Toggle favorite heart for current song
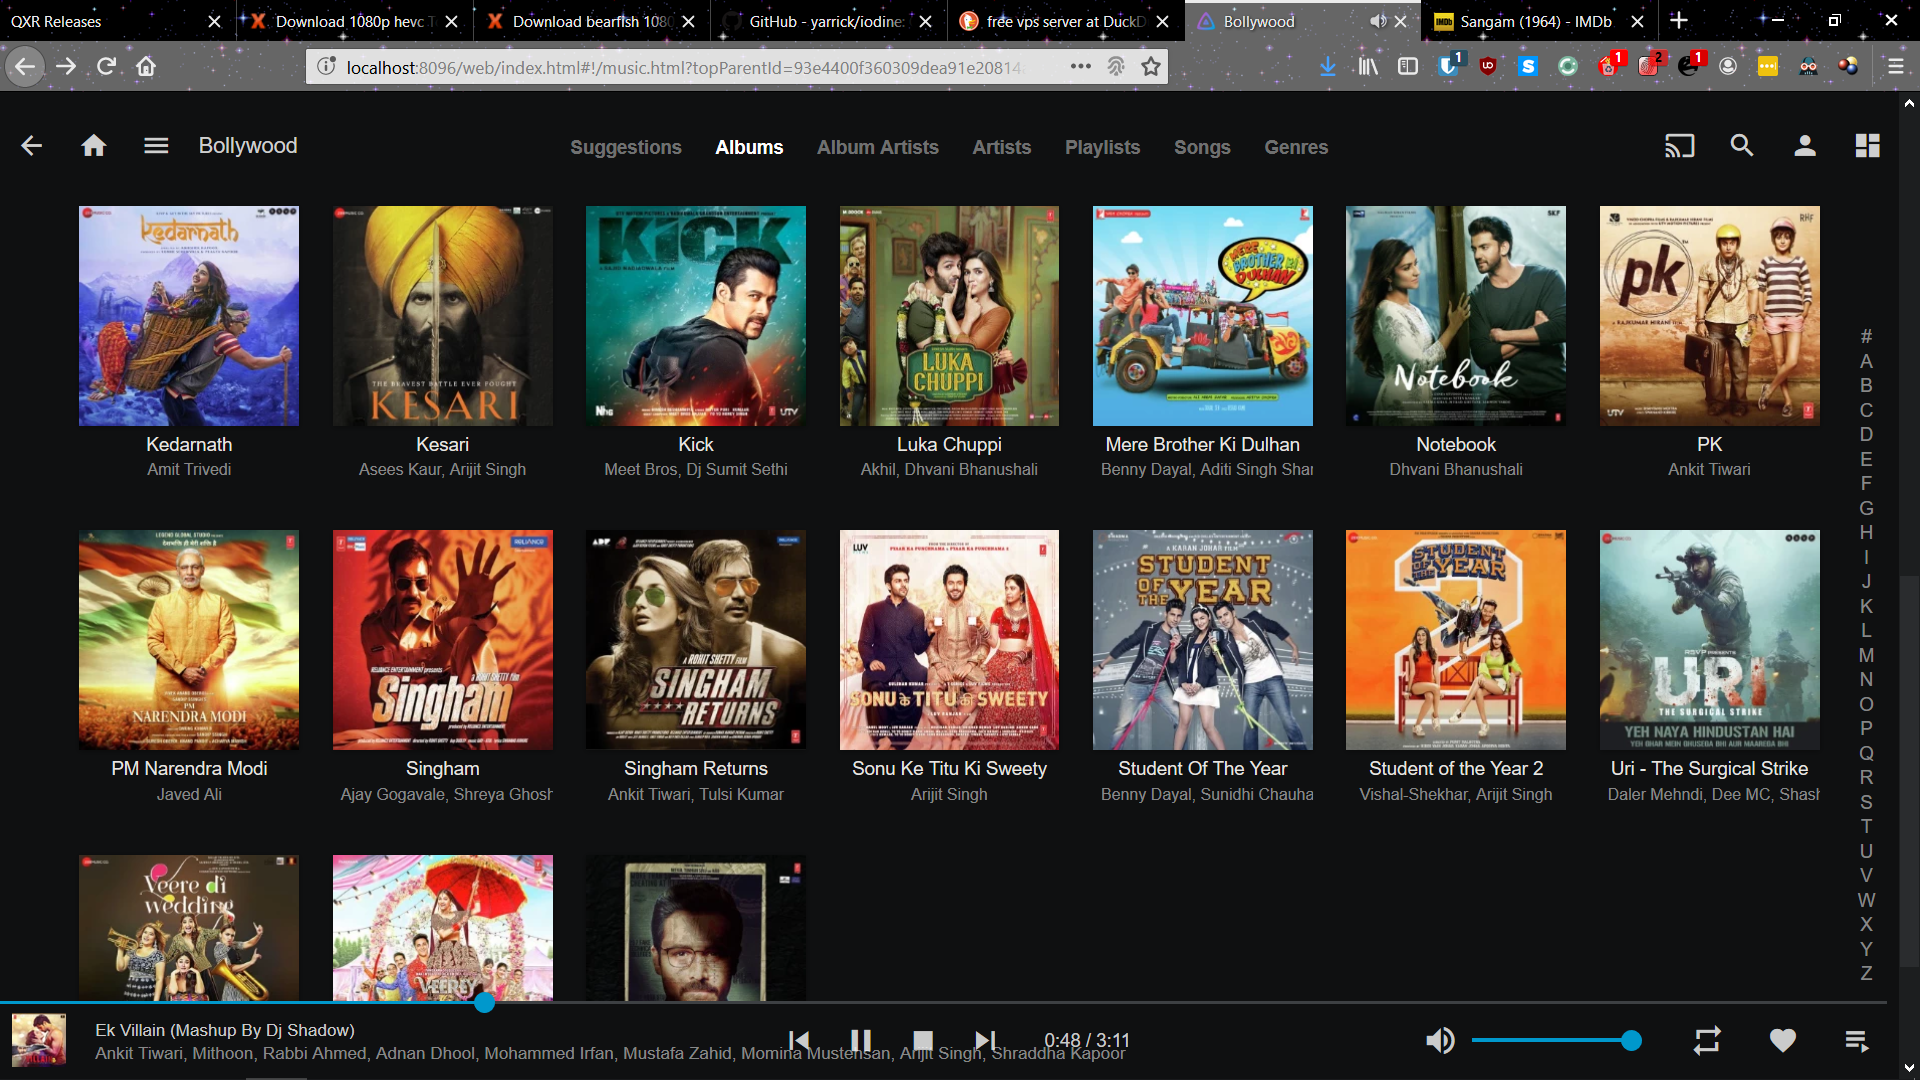The image size is (1920, 1080). click(1782, 1041)
